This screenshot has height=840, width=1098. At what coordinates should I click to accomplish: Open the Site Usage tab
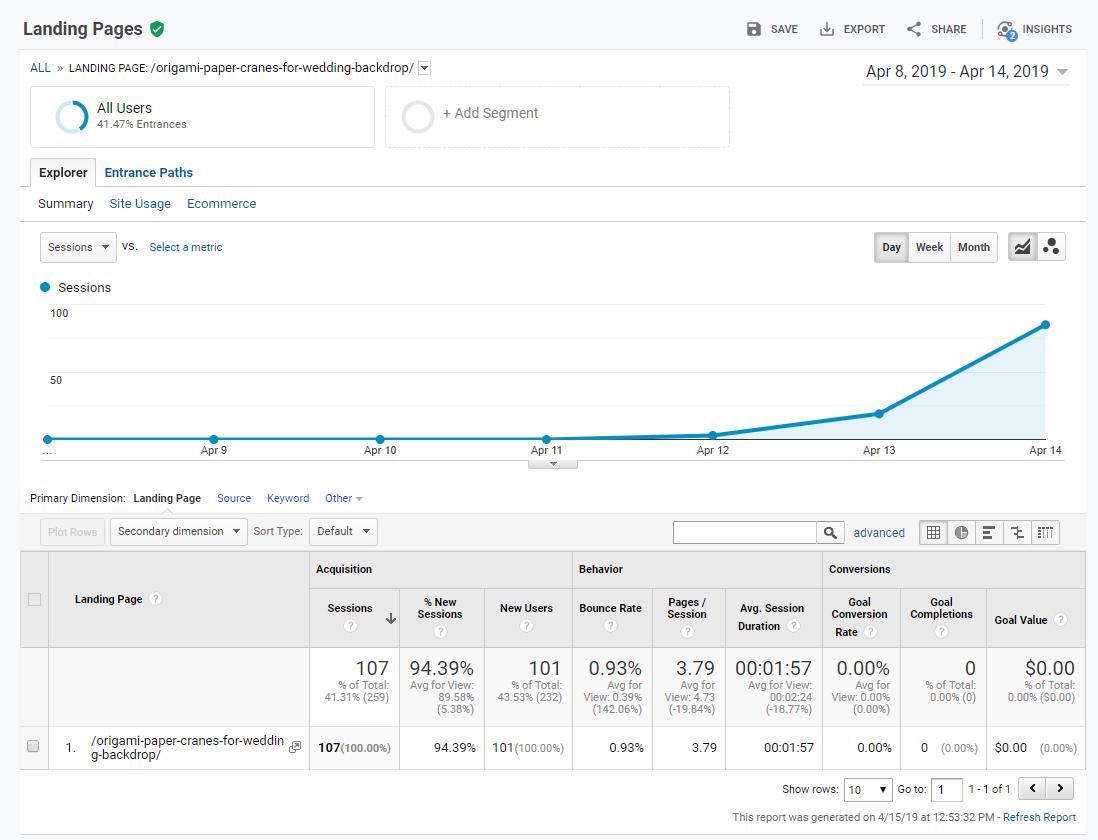140,204
